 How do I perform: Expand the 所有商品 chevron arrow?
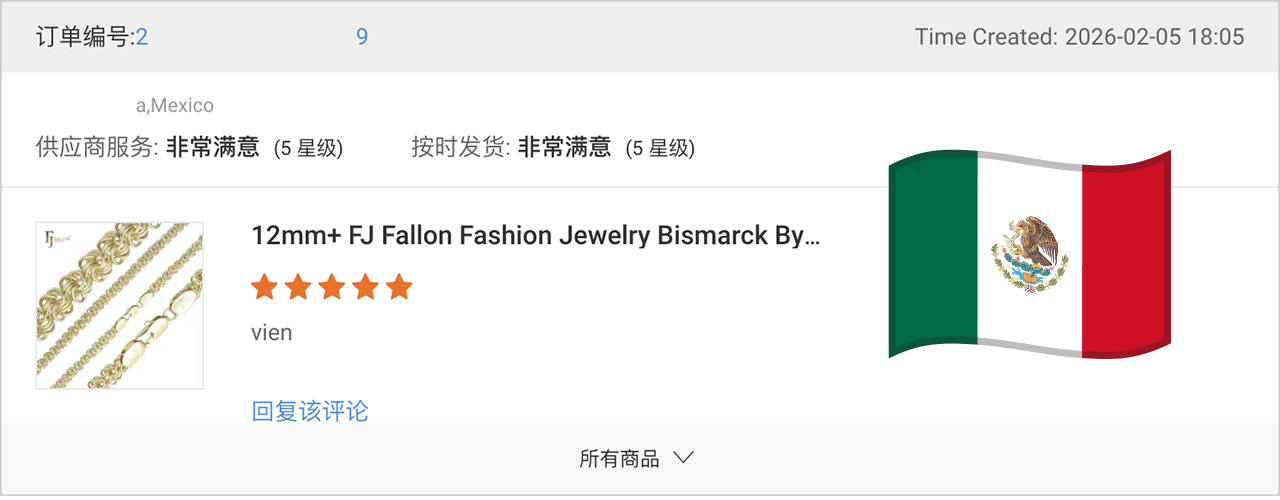684,459
